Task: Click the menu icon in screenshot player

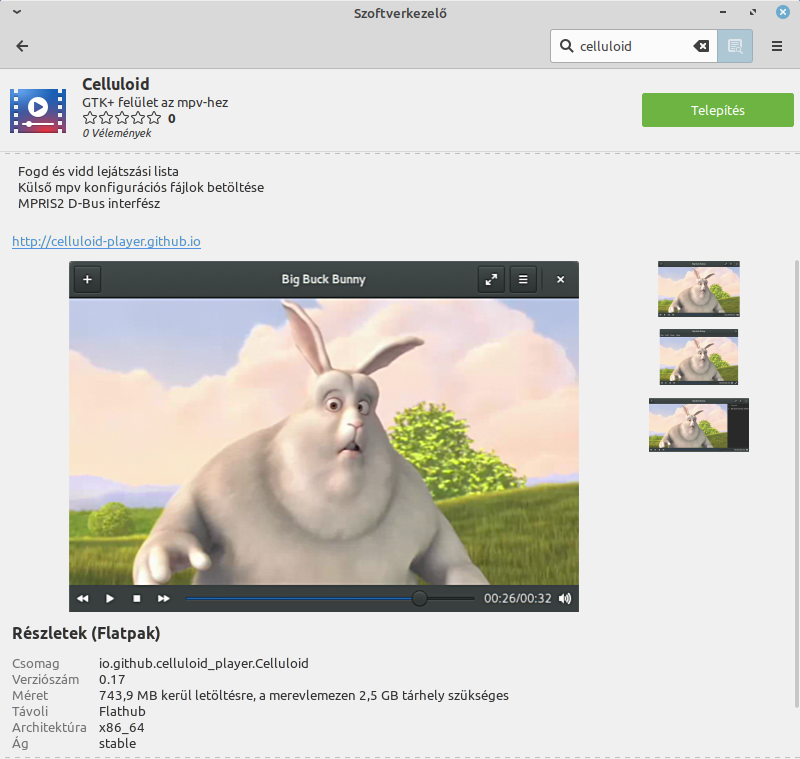Action: (x=523, y=280)
